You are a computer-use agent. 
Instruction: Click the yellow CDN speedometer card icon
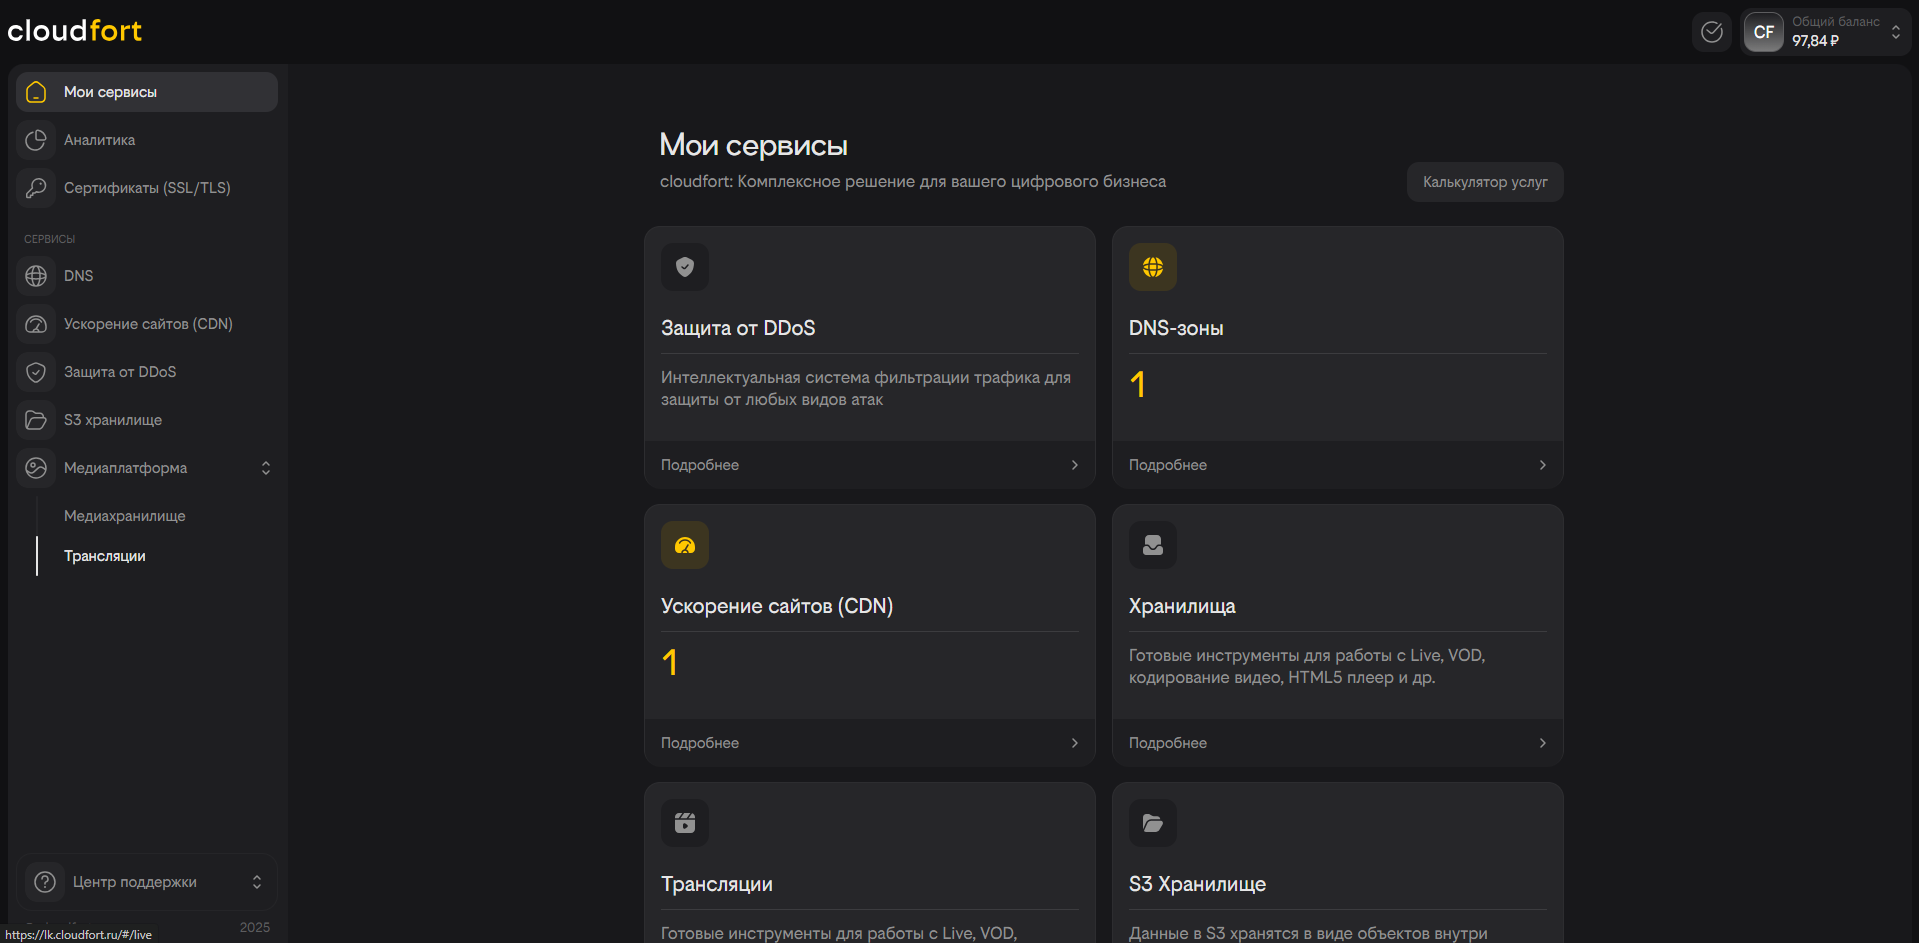pyautogui.click(x=685, y=545)
